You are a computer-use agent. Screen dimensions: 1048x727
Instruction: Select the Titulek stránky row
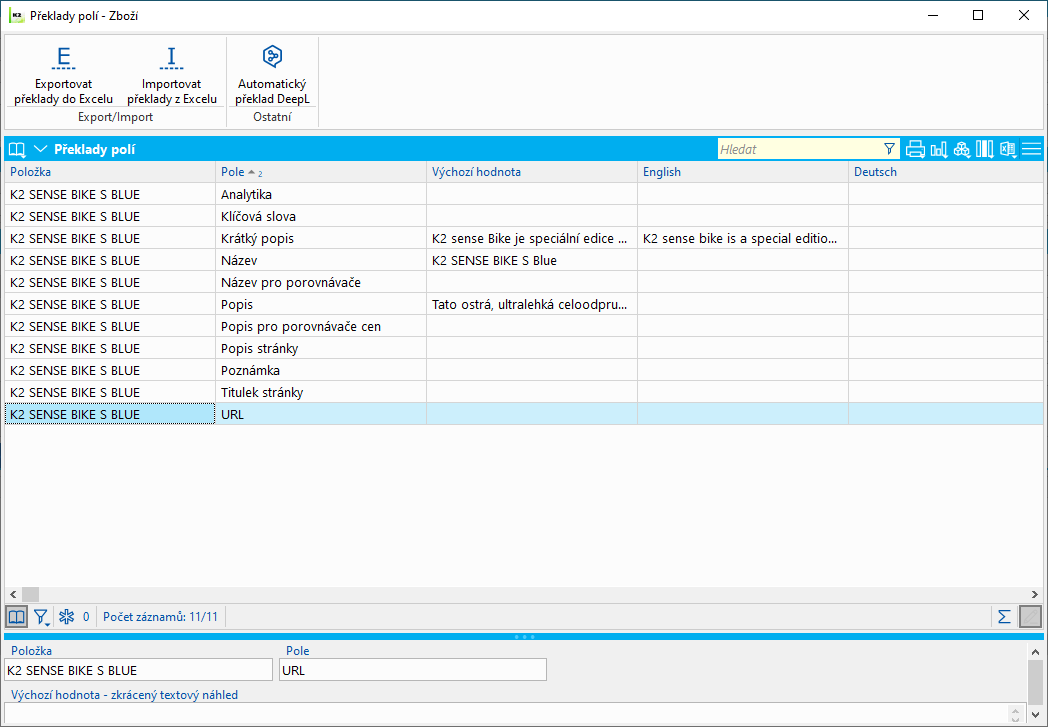pos(524,392)
